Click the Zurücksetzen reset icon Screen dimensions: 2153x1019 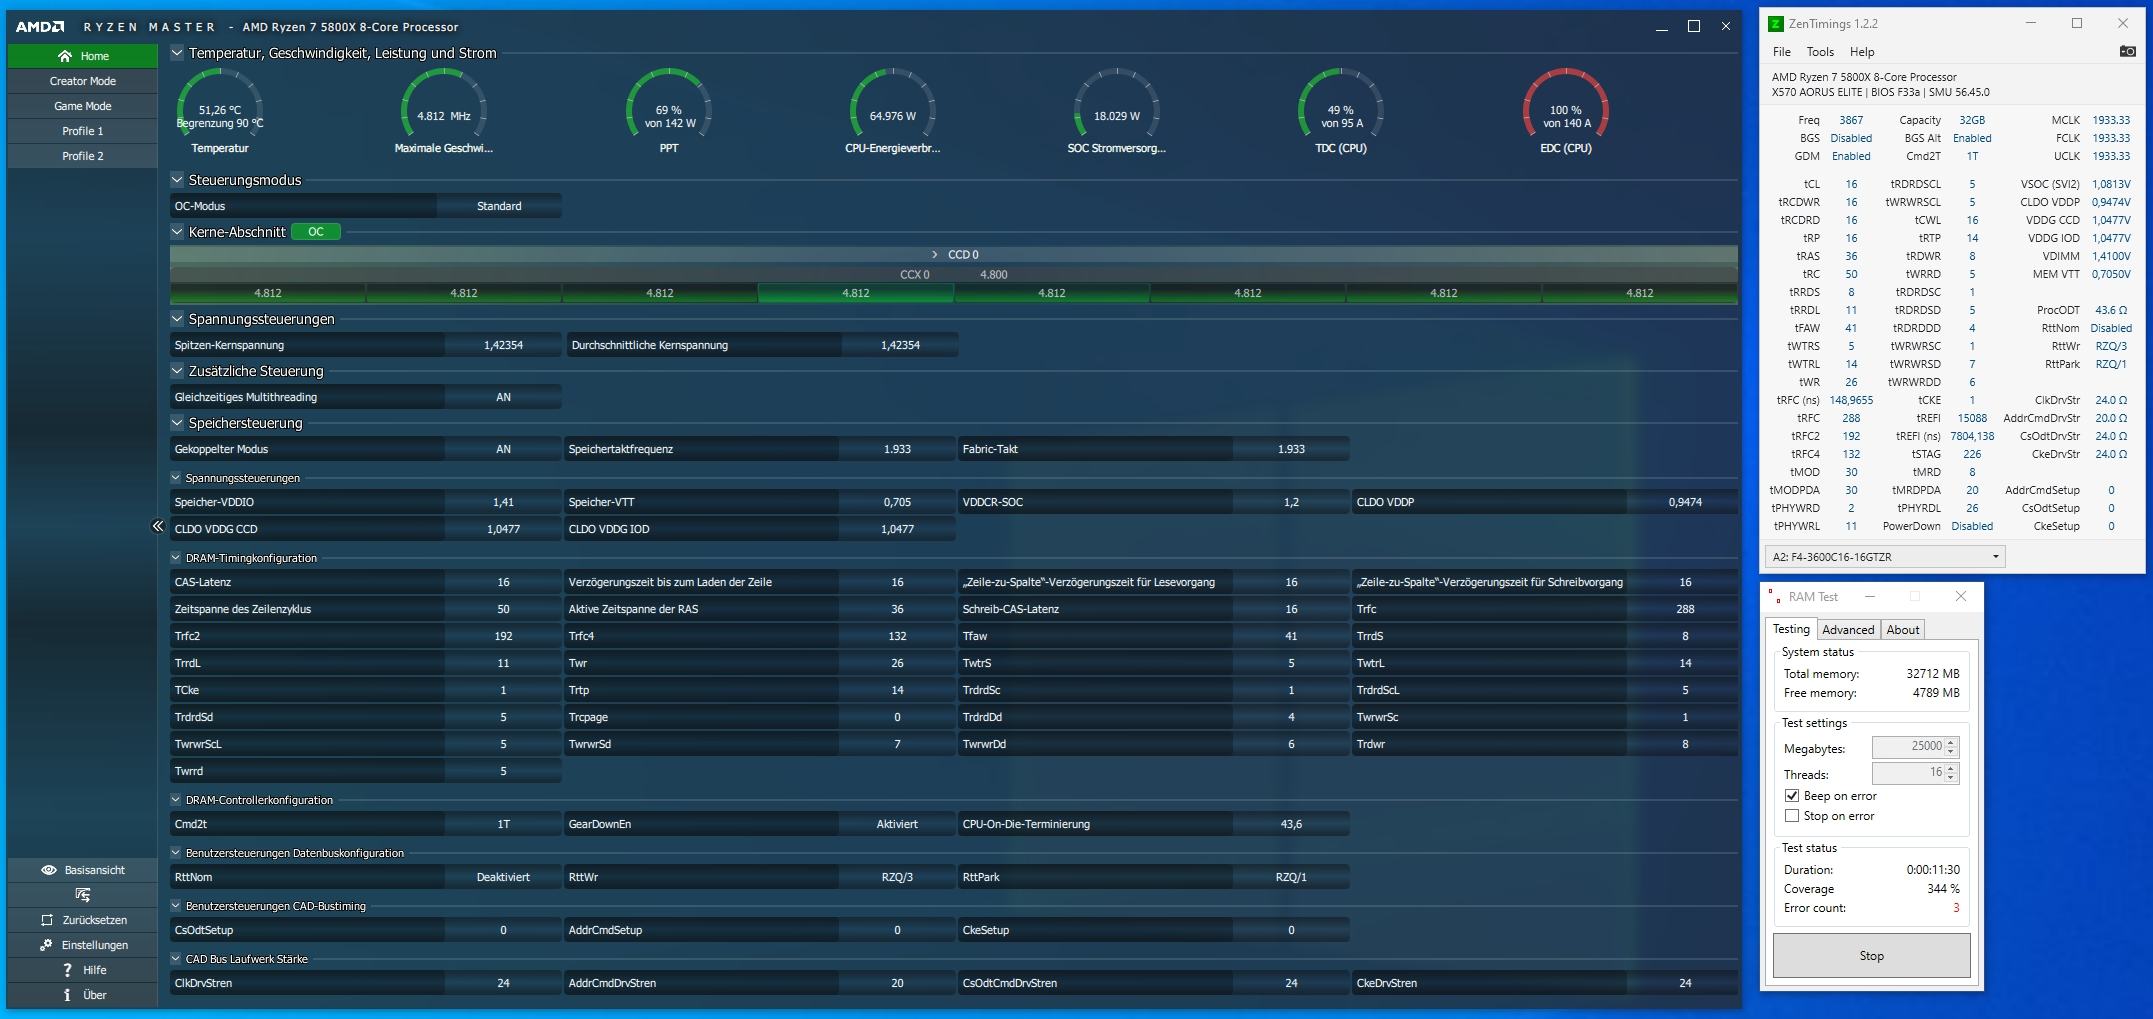pyautogui.click(x=46, y=920)
